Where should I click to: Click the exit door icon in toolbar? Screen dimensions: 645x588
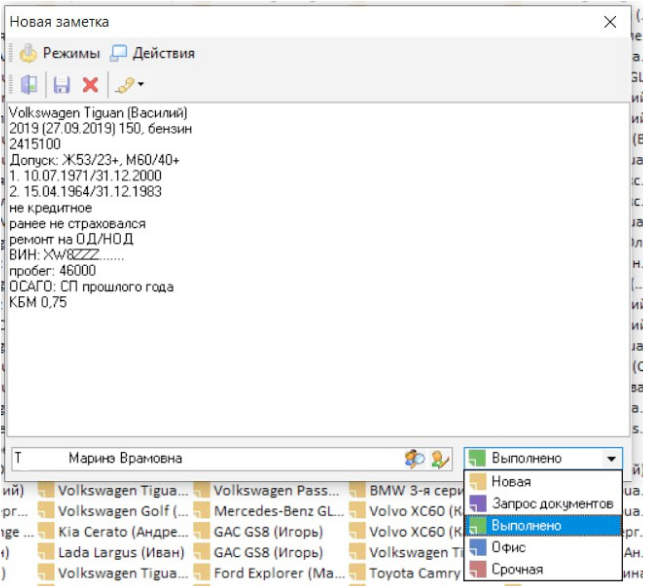(29, 85)
